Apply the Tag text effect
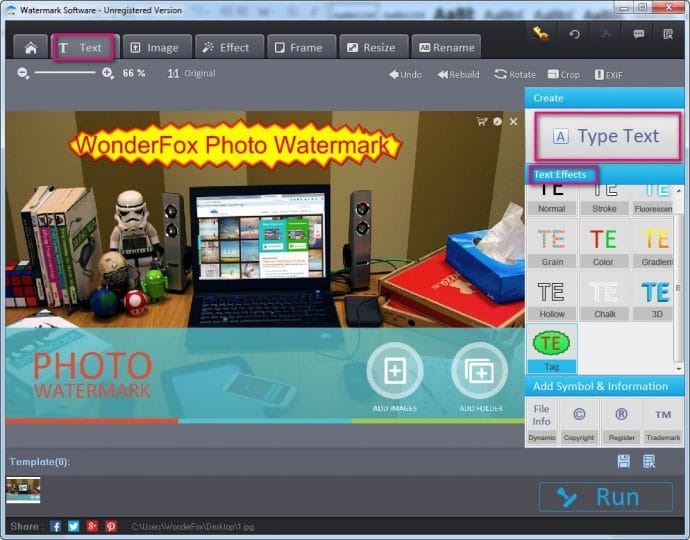690x540 pixels. pyautogui.click(x=551, y=348)
